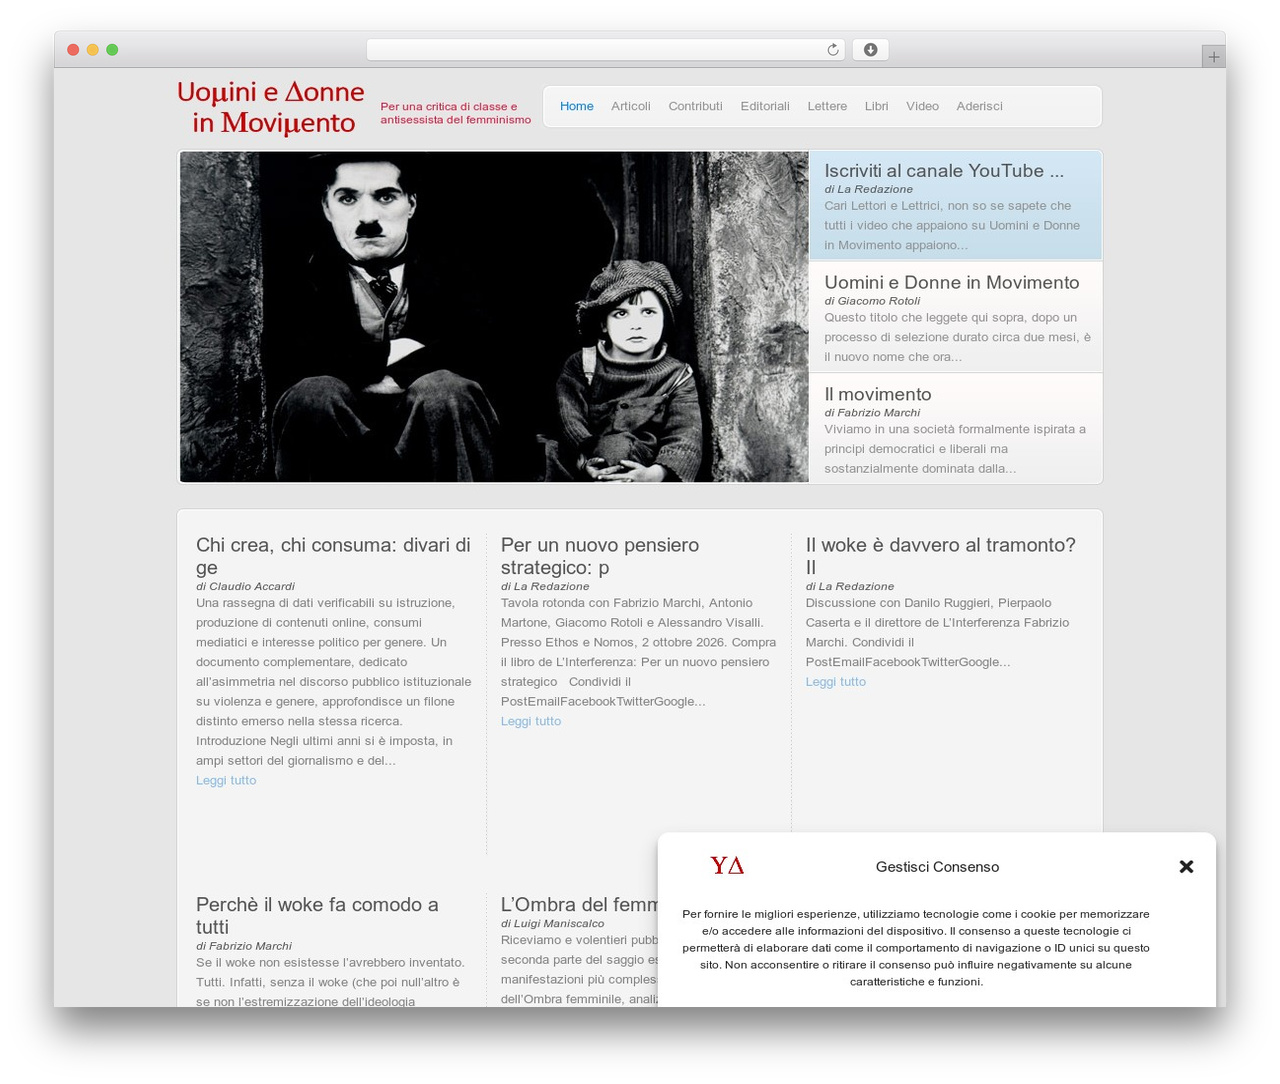Open the Home menu item
The height and width of the screenshot is (1084, 1280).
(577, 106)
